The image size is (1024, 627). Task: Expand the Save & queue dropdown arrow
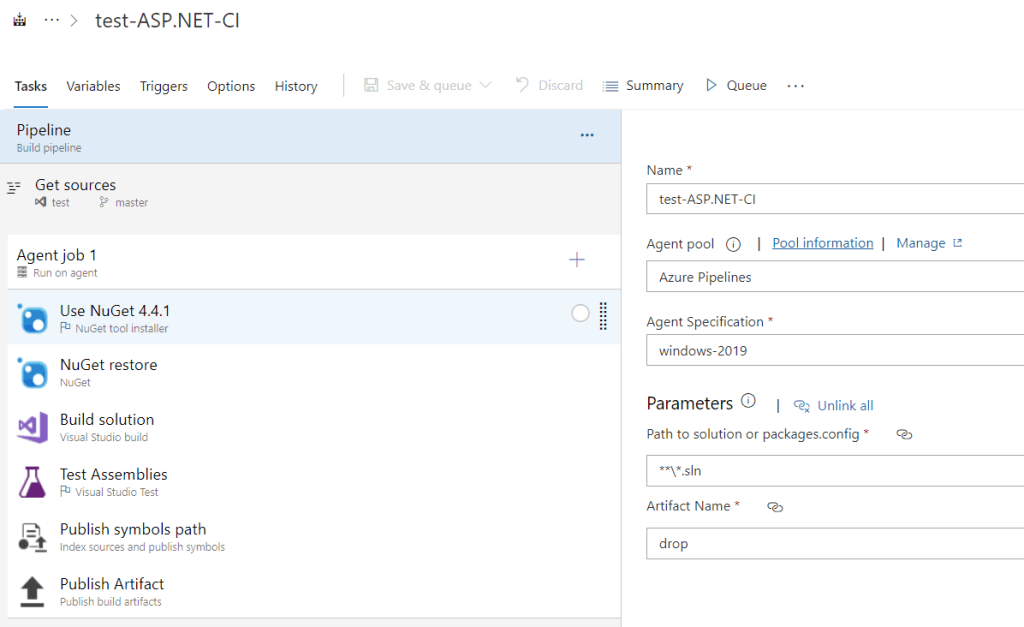[485, 85]
